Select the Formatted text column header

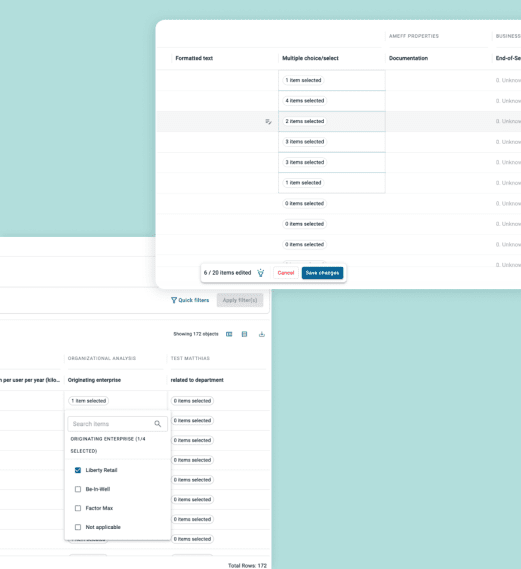[x=194, y=58]
